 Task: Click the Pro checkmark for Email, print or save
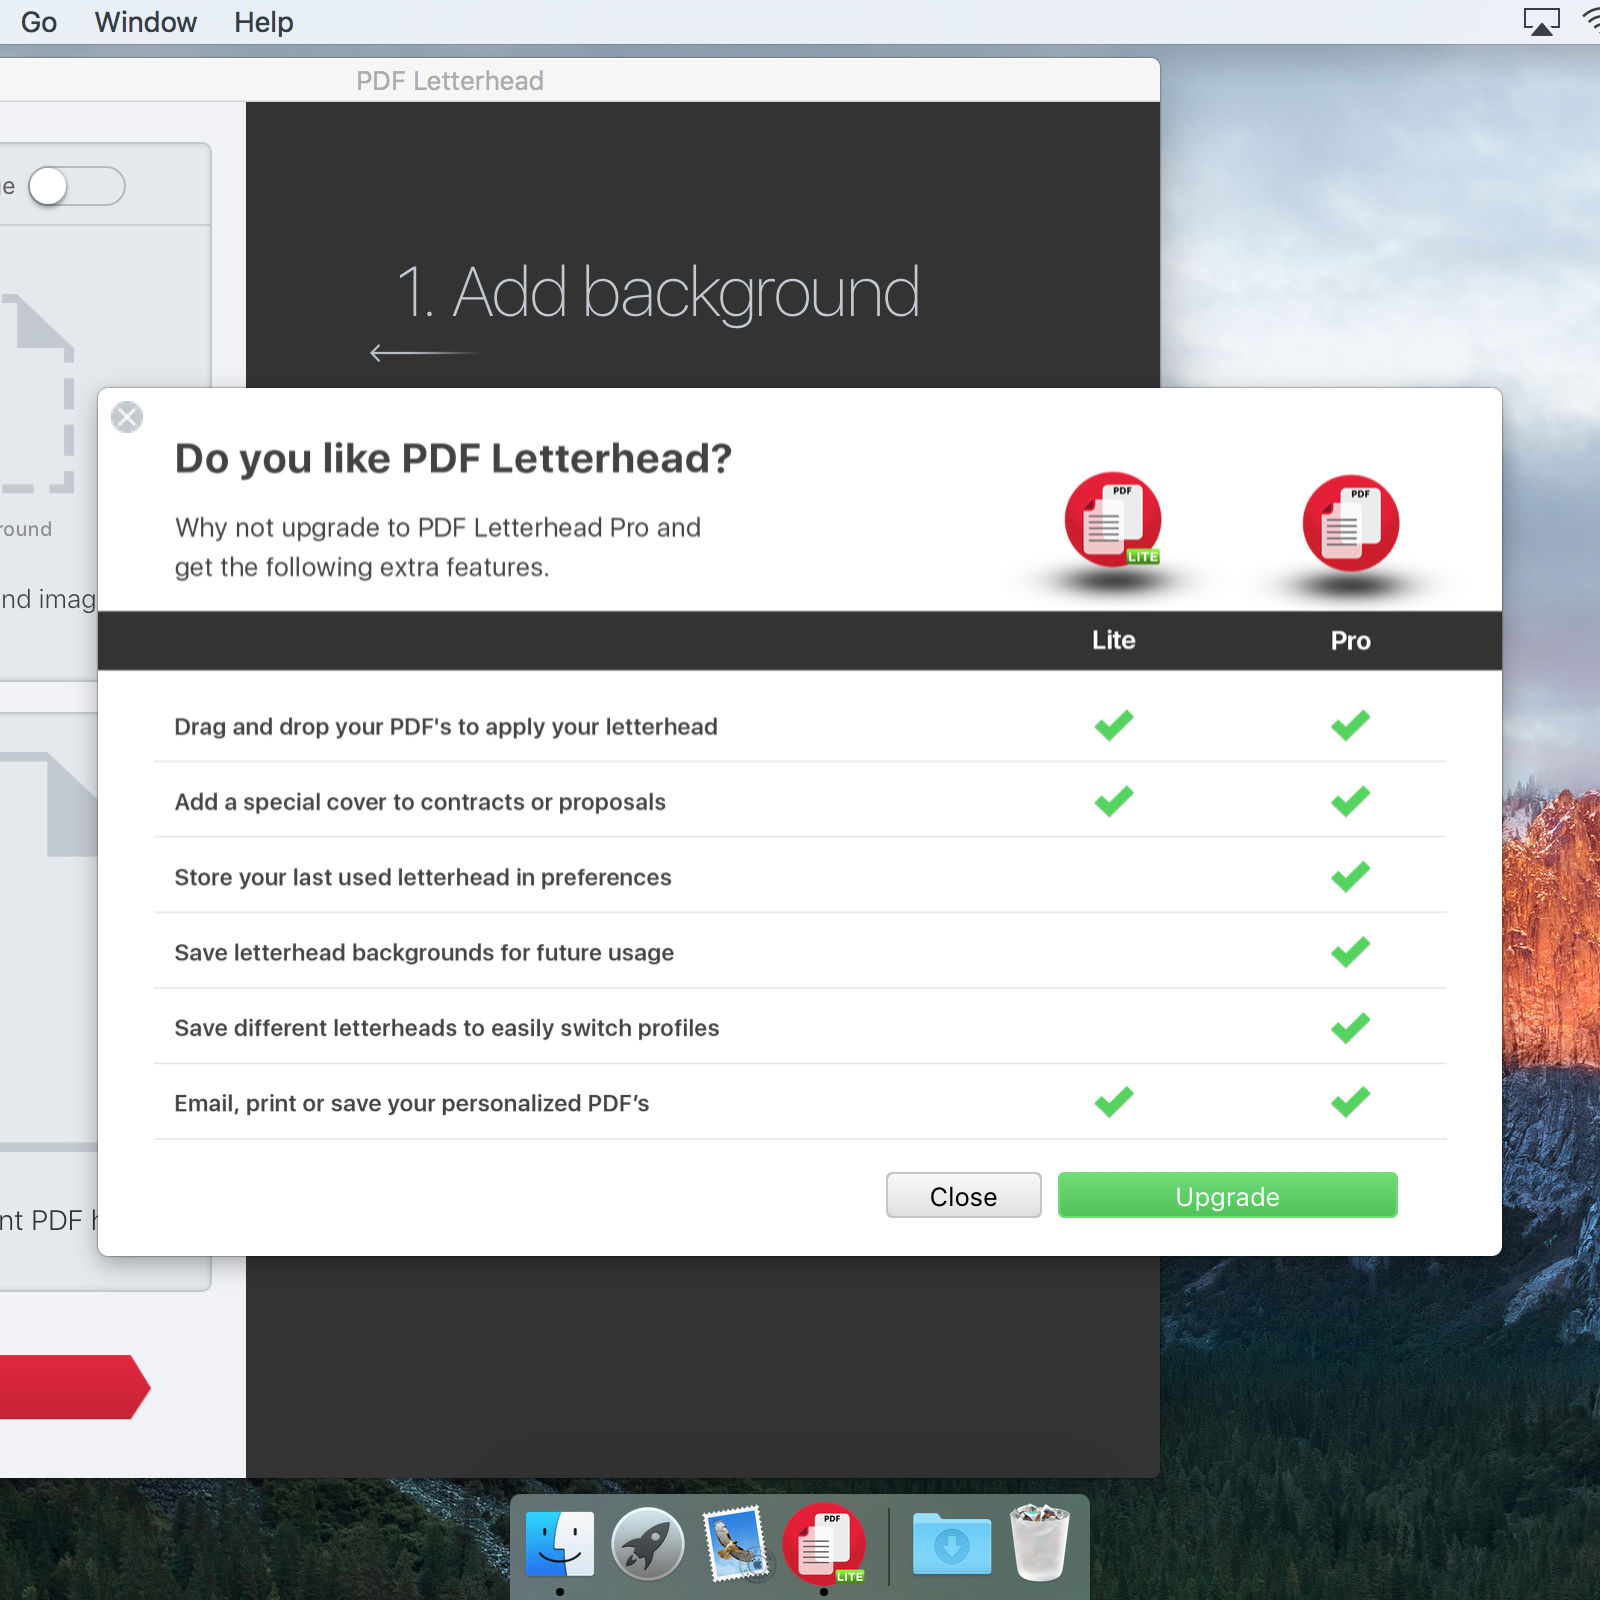point(1350,1101)
